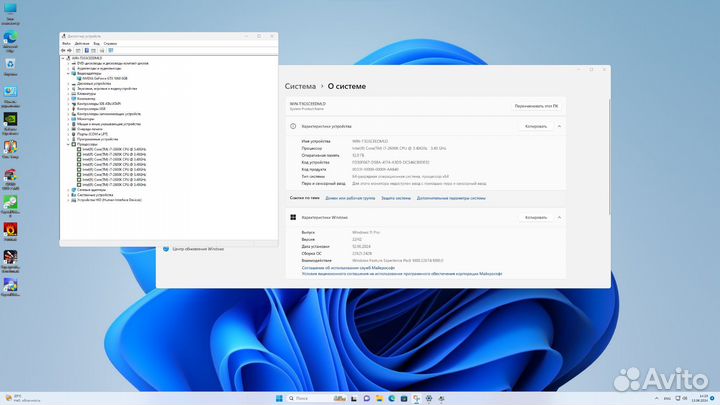This screenshot has height=405, width=720.
Task: Expand Audio inputs and outputs category
Action: click(68, 68)
